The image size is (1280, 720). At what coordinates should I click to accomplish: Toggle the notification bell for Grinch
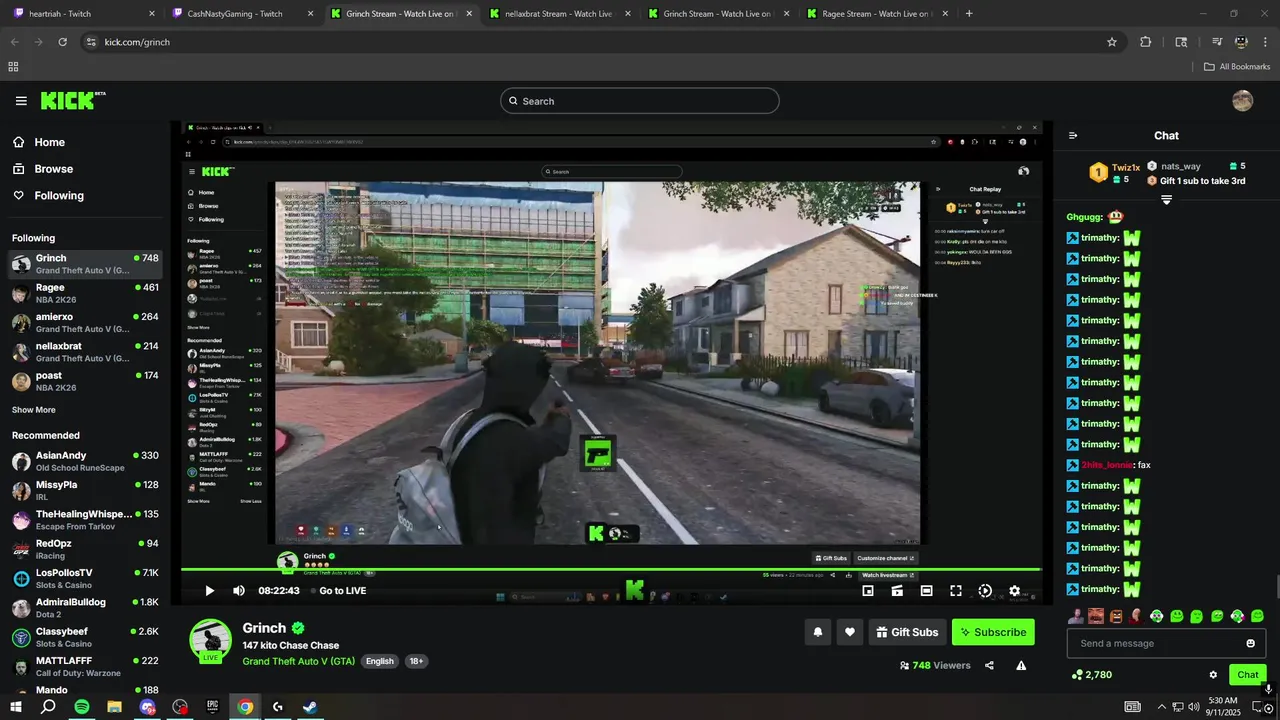818,632
